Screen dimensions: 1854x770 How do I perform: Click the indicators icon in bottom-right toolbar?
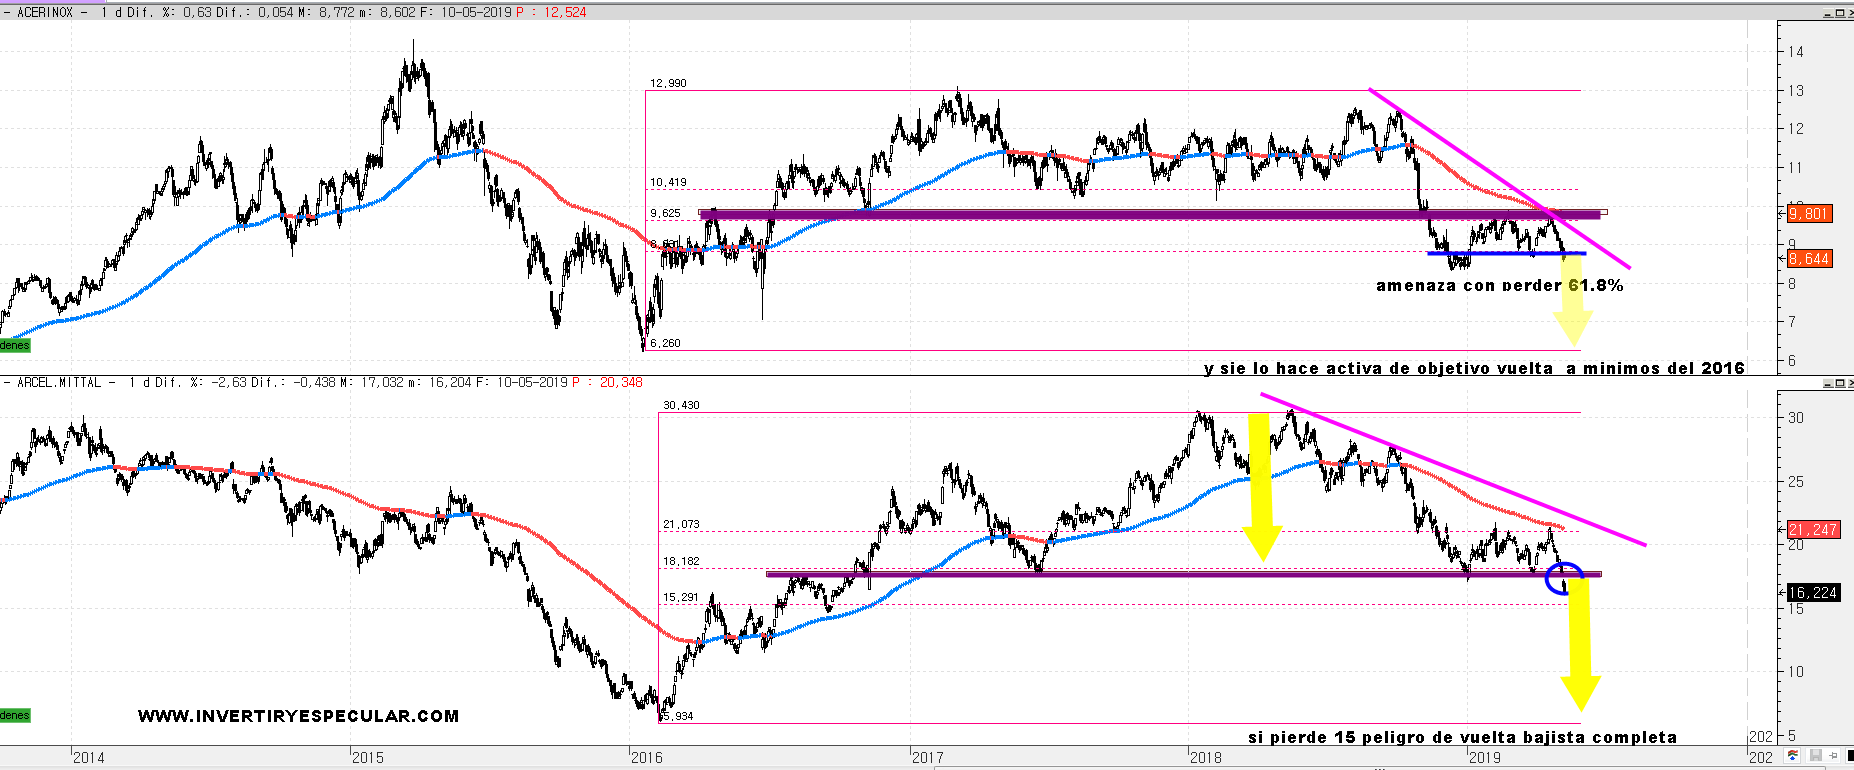tap(1792, 755)
